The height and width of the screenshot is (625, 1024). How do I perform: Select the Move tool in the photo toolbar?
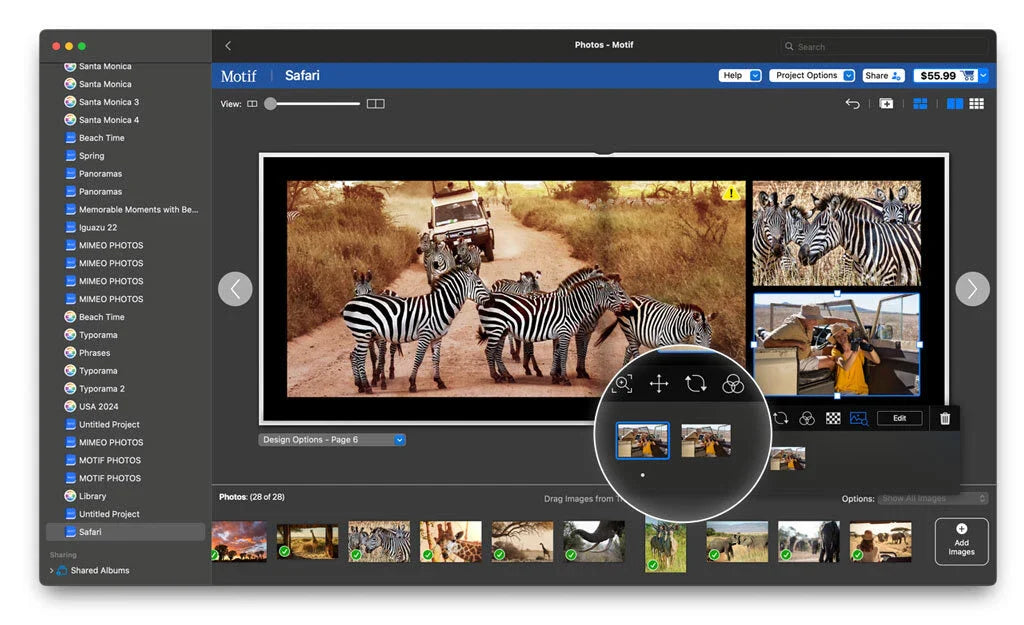click(659, 384)
